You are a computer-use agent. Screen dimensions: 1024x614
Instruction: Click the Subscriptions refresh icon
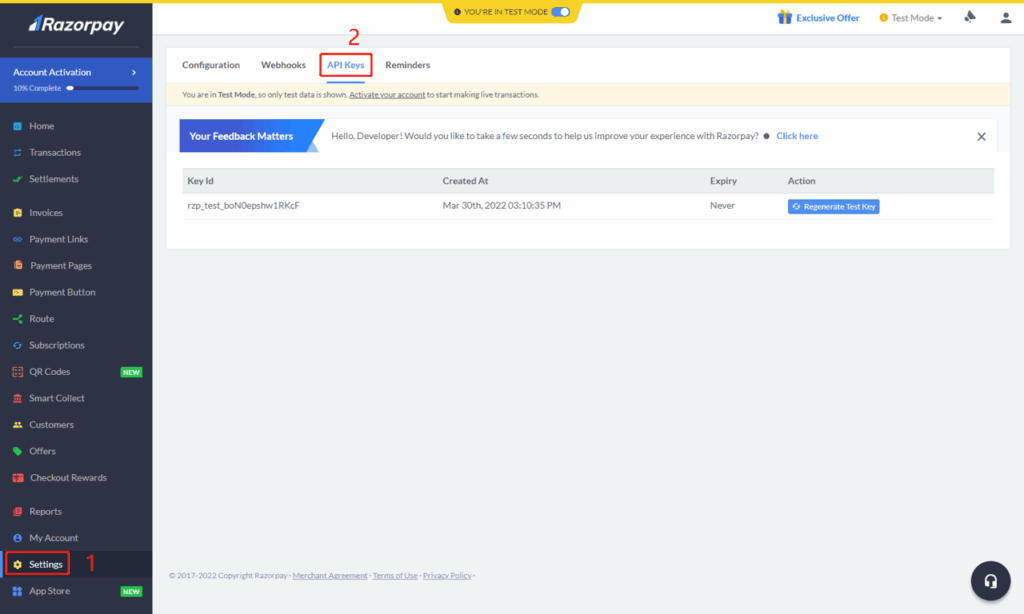coord(17,346)
